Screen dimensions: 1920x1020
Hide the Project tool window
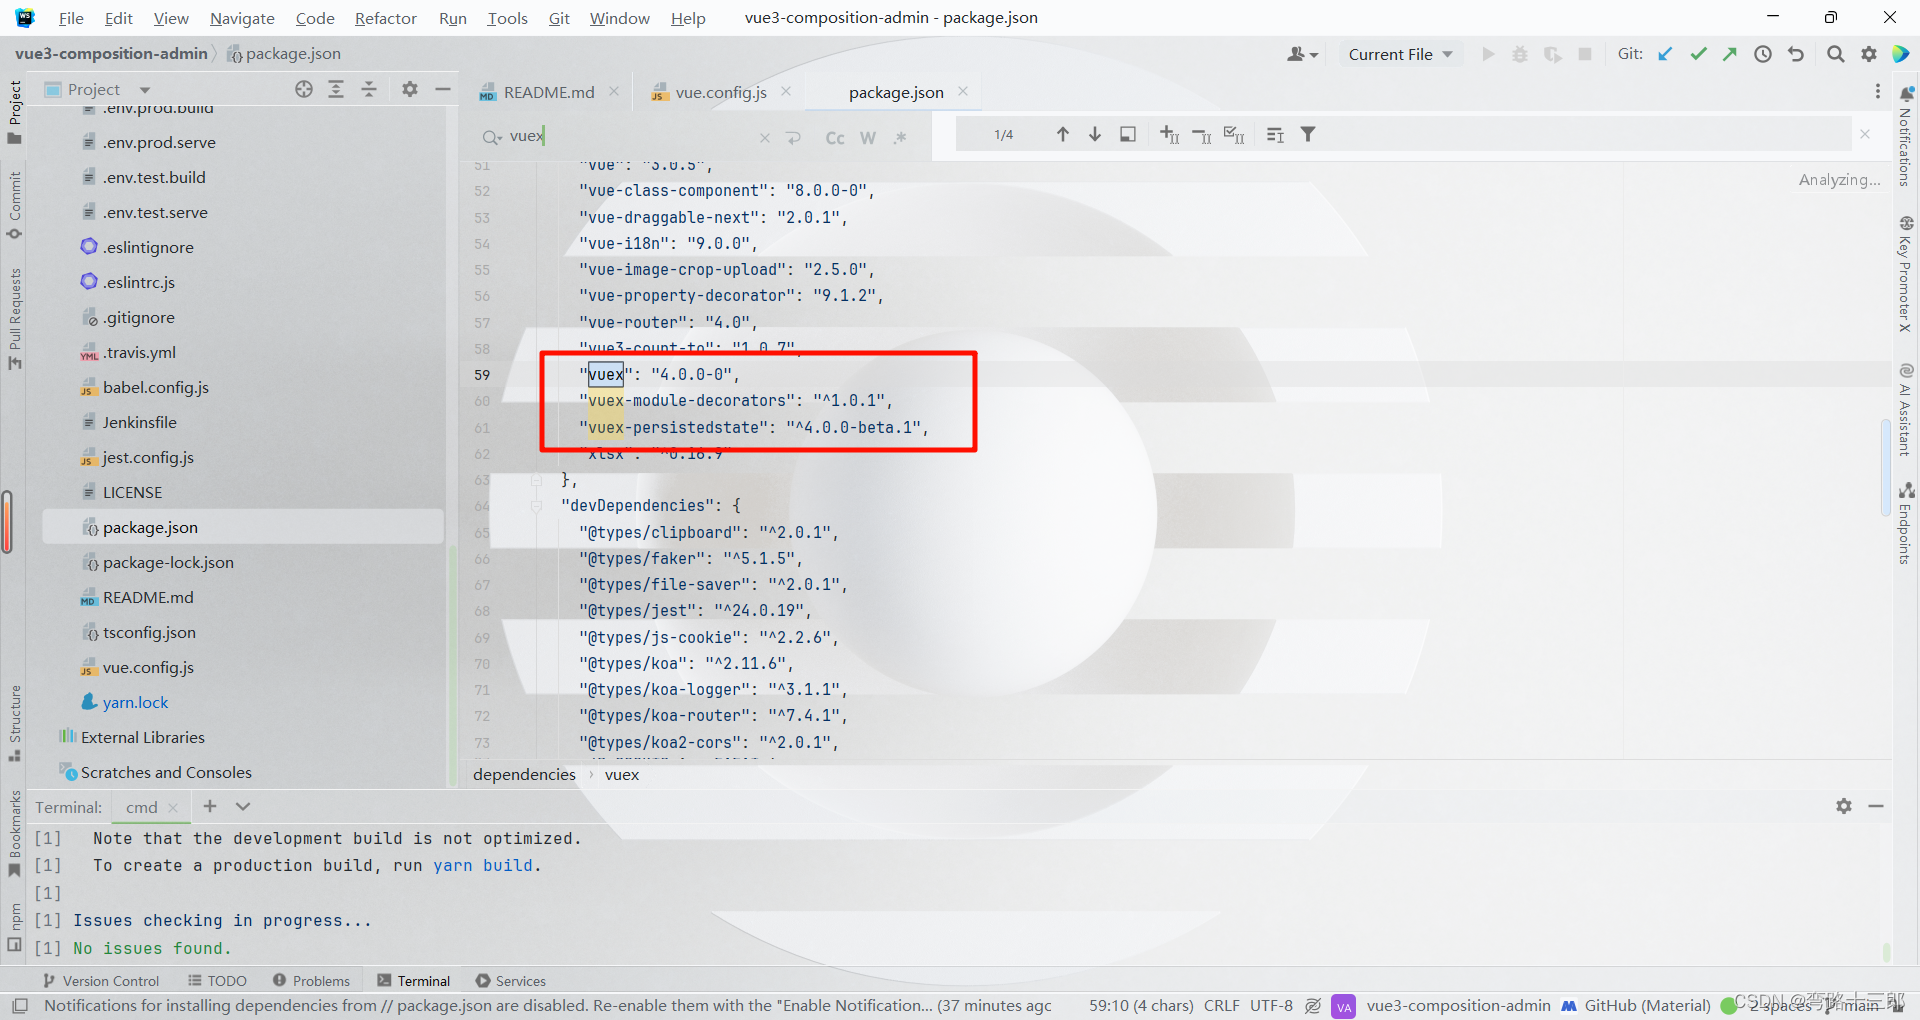(443, 89)
